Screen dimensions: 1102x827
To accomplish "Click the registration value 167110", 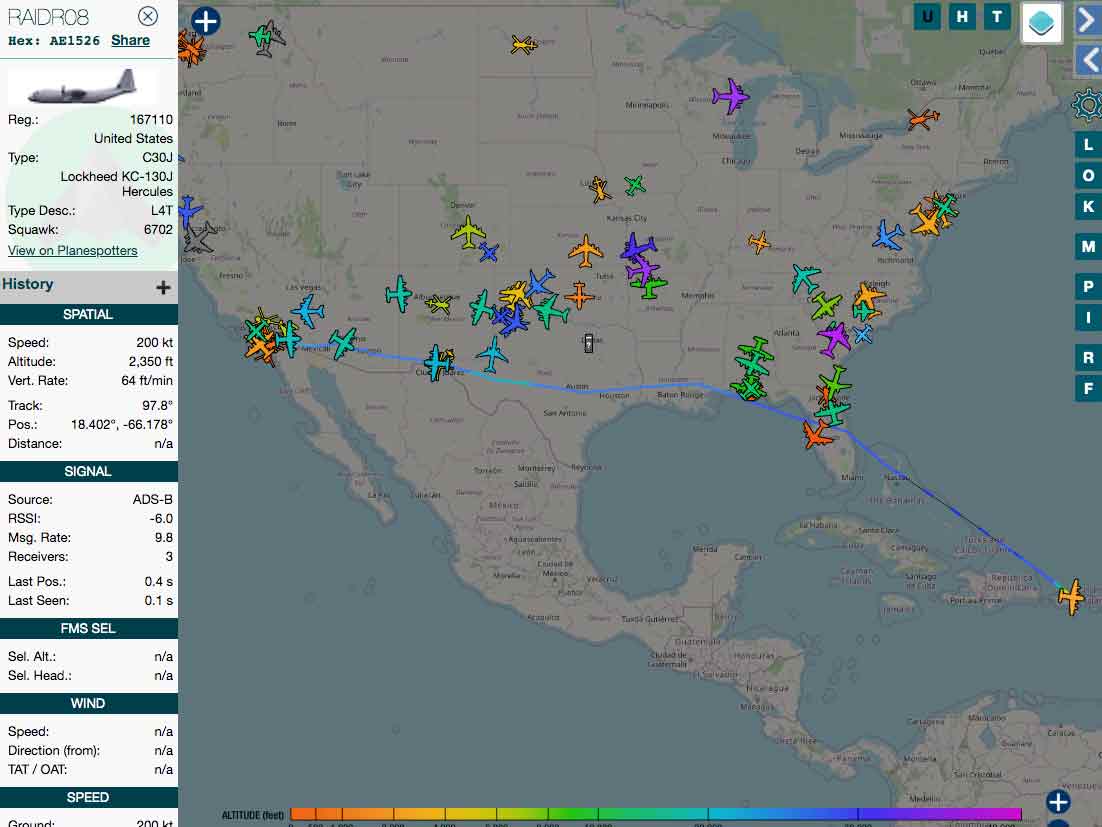I will tap(151, 119).
